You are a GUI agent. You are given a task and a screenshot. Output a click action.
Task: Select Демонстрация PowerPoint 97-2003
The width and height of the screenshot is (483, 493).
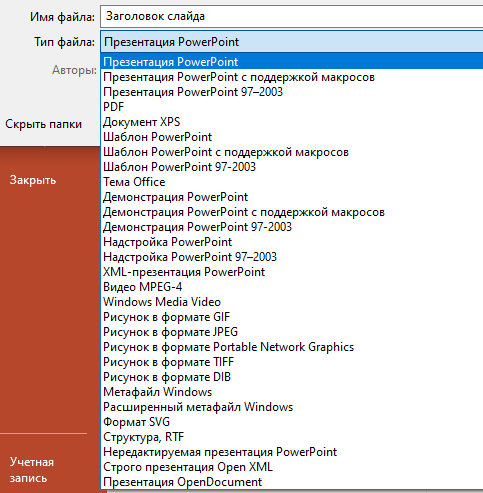(x=292, y=227)
